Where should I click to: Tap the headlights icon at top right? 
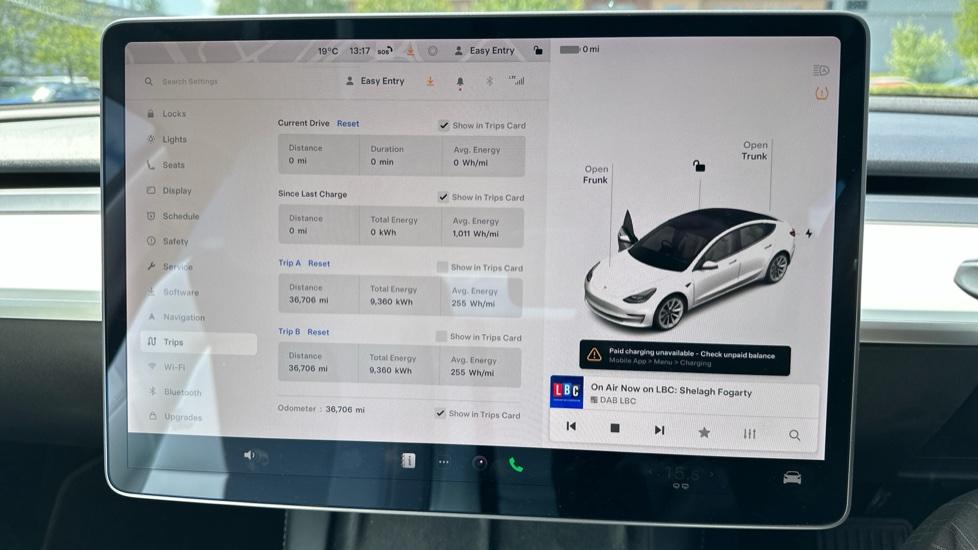(821, 70)
